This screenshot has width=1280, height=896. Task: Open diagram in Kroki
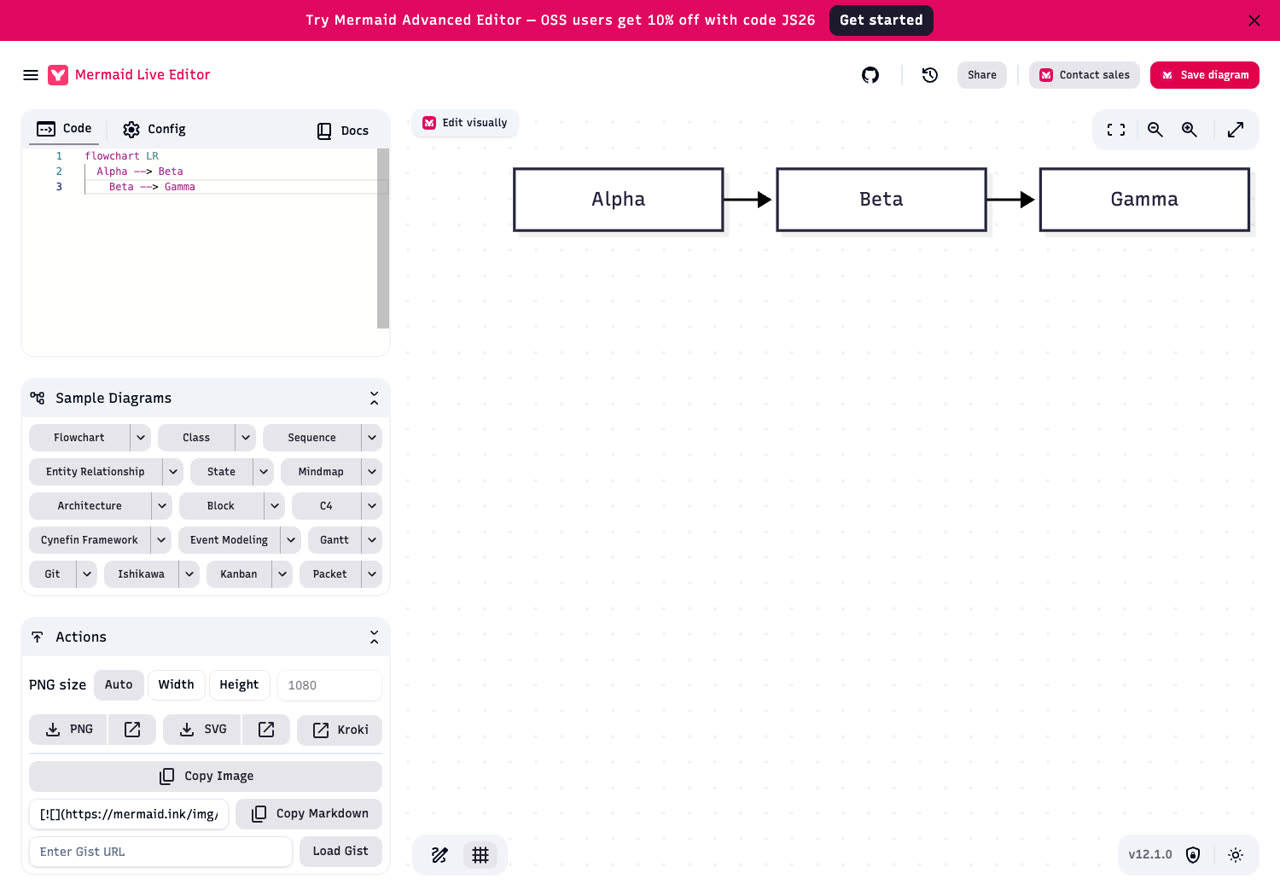[x=340, y=730]
